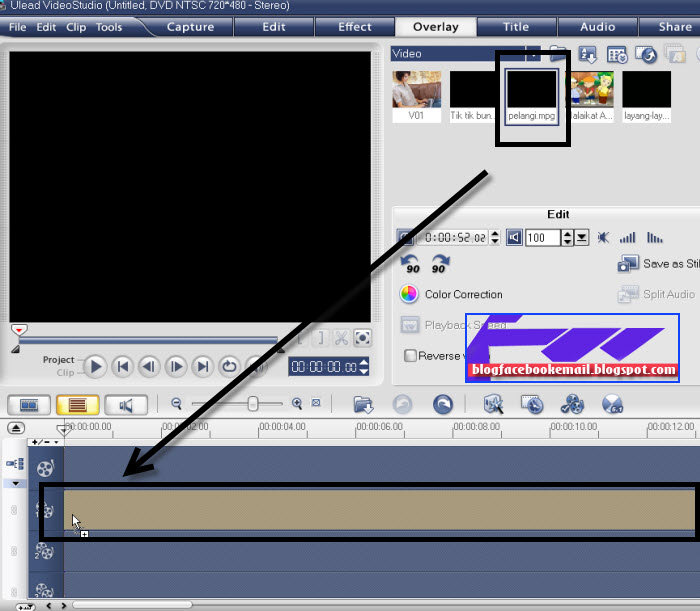The width and height of the screenshot is (700, 611).
Task: Click the Redo arrow button
Action: pyautogui.click(x=443, y=405)
